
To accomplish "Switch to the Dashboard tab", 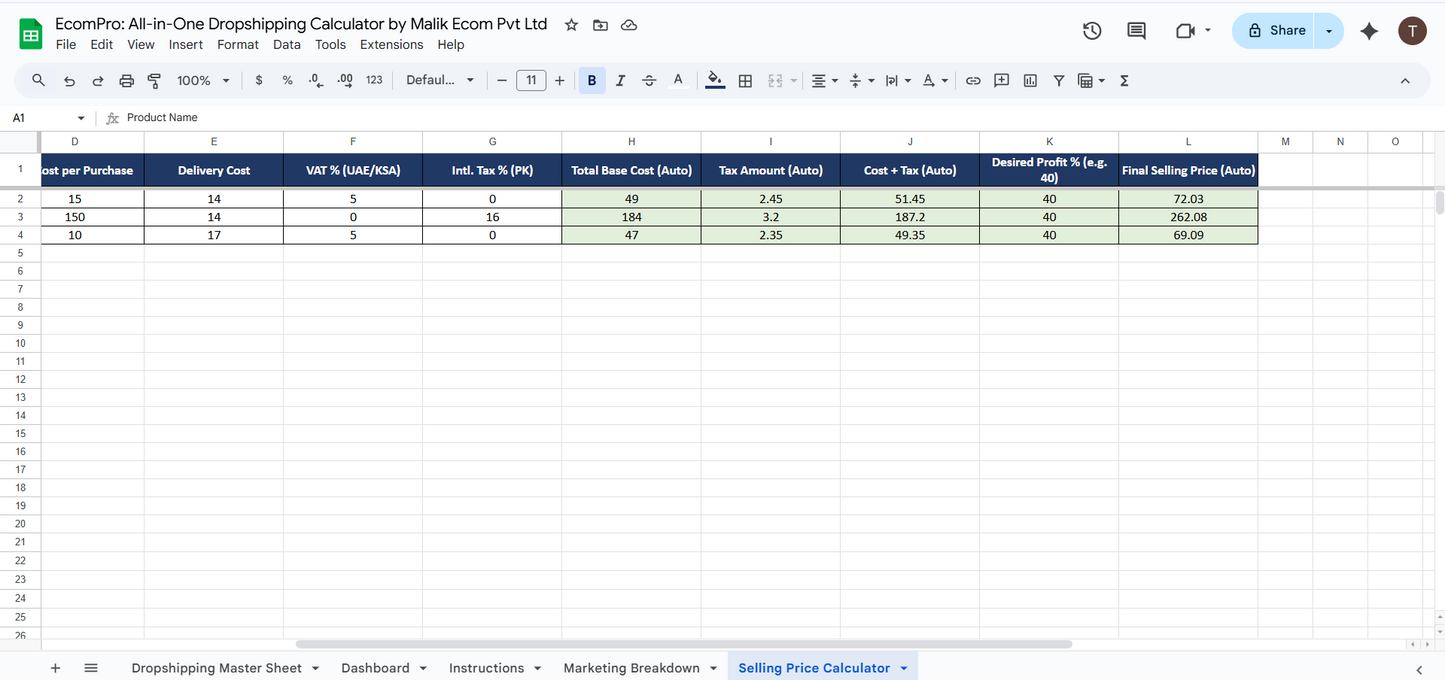I will pos(375,668).
